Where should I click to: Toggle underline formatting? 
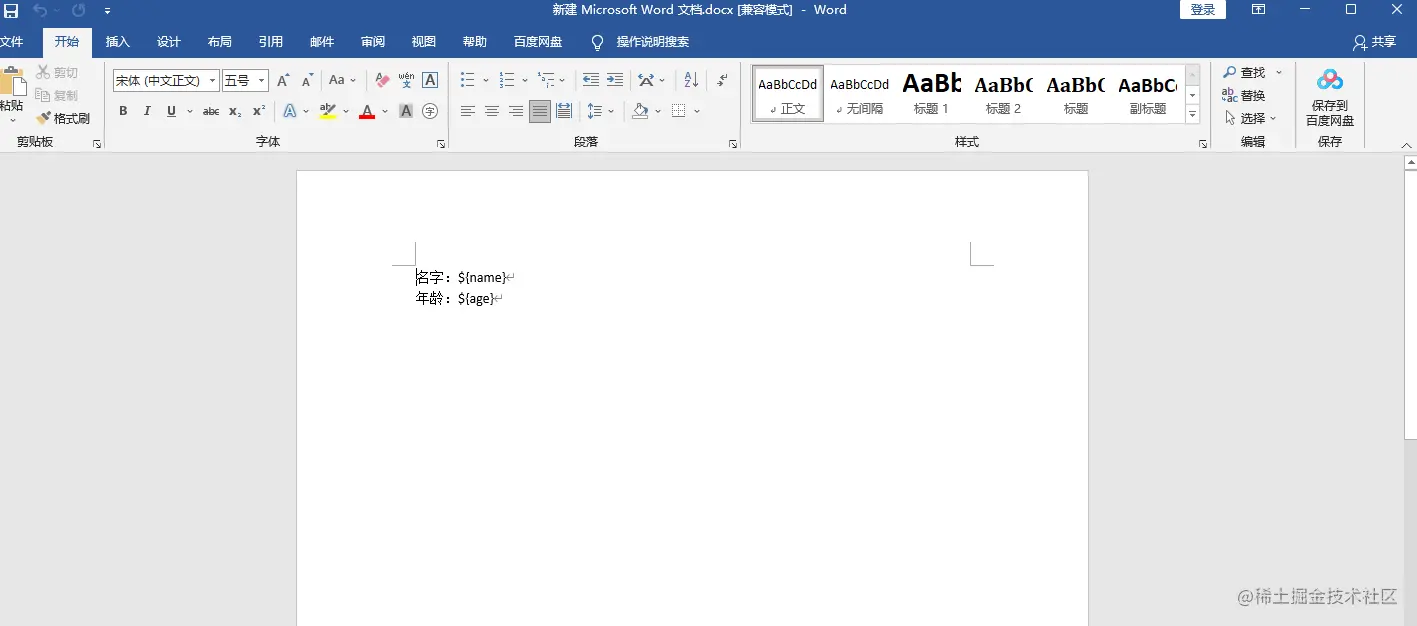pyautogui.click(x=172, y=111)
